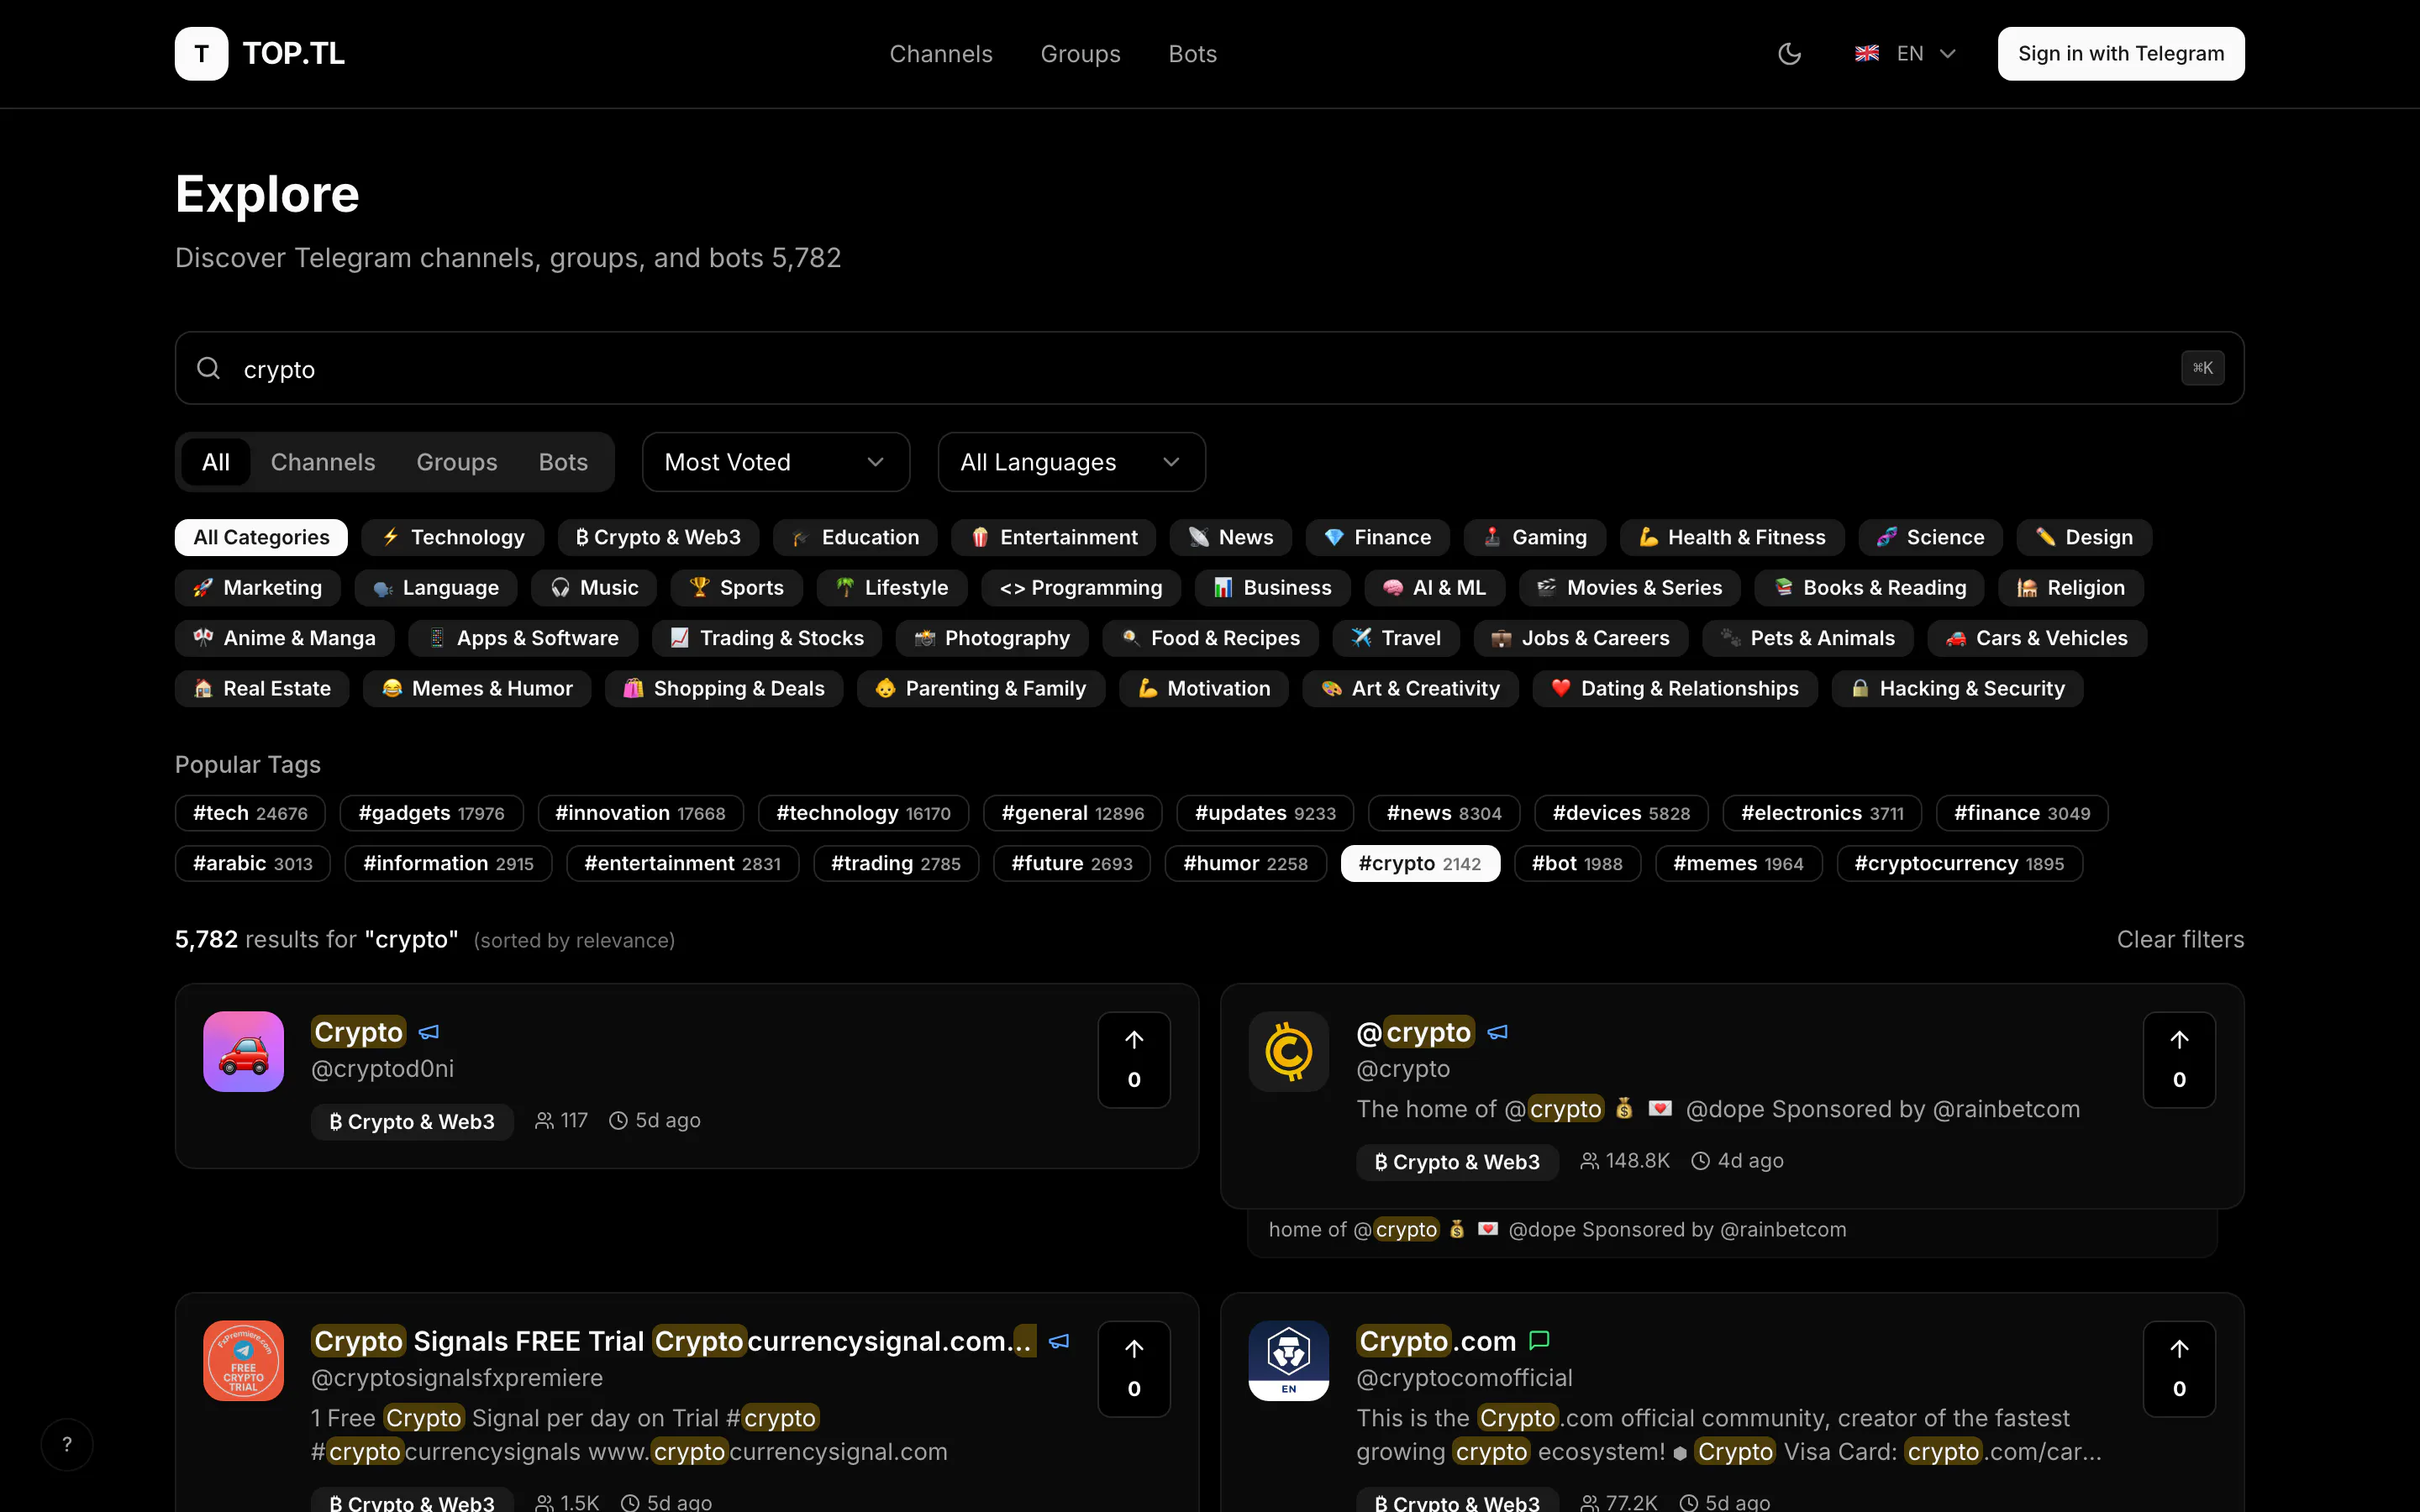Click megaphone icon beside Crypto Signals title
Screen dimensions: 2420x1512
coord(1059,1341)
